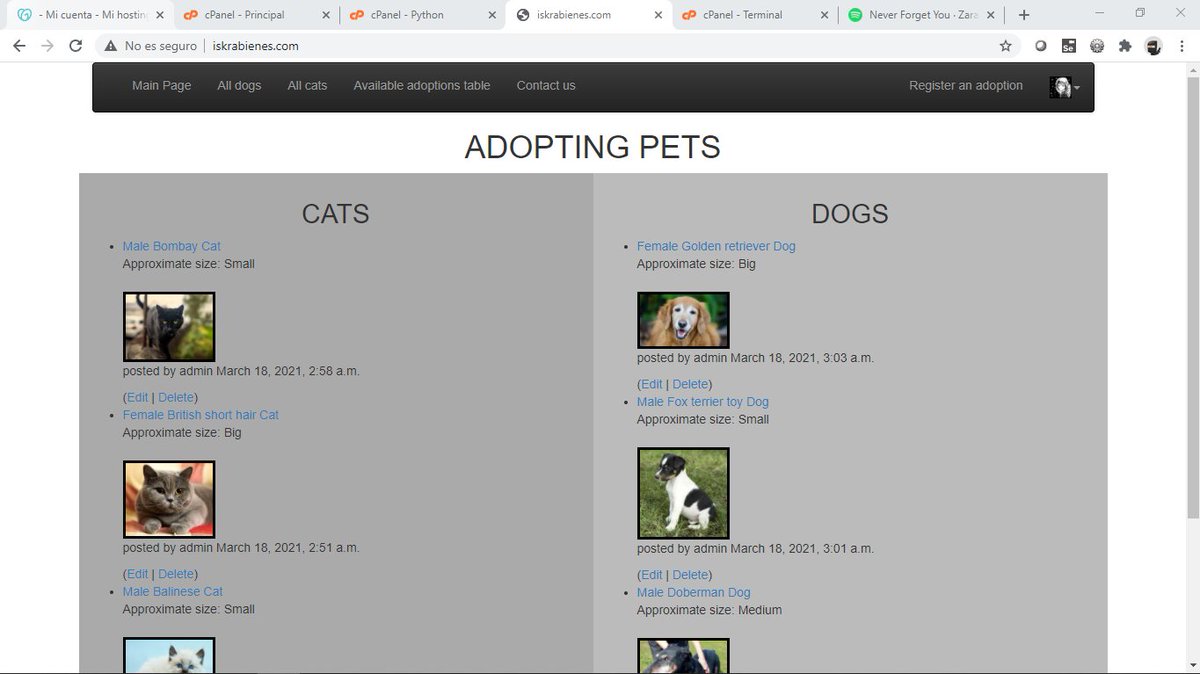Open 'Male Balinese Cat' listing
The height and width of the screenshot is (674, 1200).
(x=173, y=592)
